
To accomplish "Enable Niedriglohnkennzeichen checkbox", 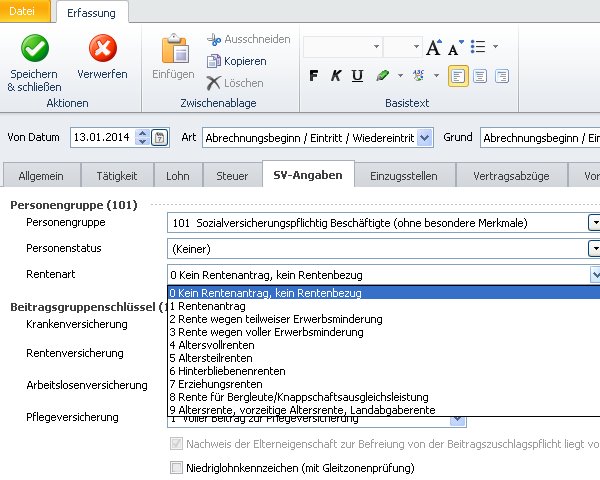I will [177, 467].
